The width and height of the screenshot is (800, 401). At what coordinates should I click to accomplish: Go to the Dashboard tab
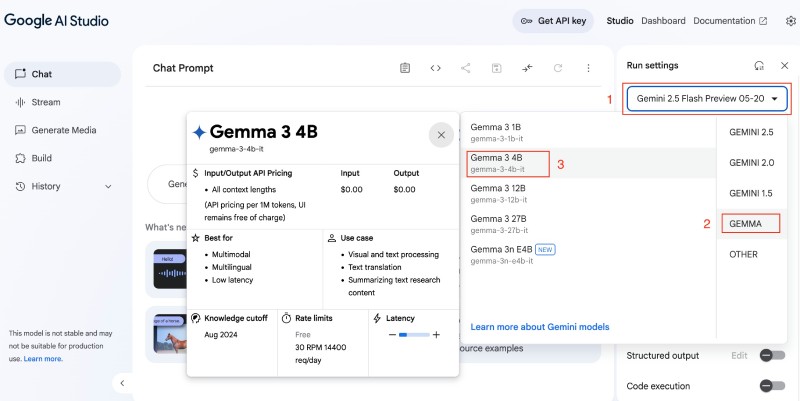[663, 21]
